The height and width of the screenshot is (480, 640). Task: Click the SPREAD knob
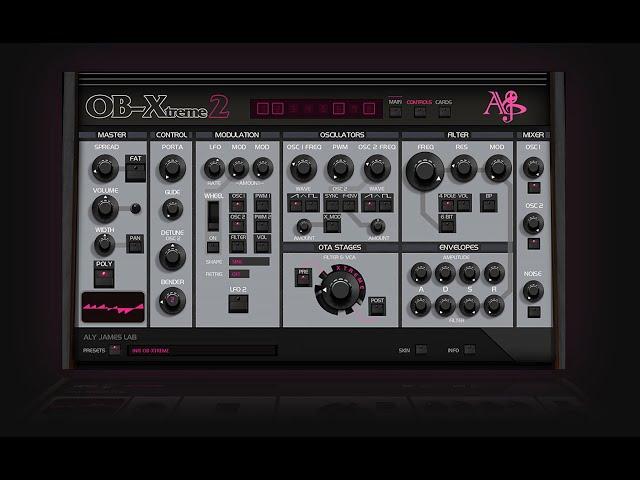point(105,168)
